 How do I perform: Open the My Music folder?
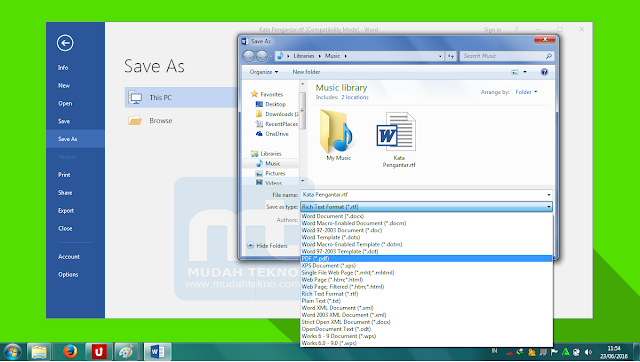point(338,135)
